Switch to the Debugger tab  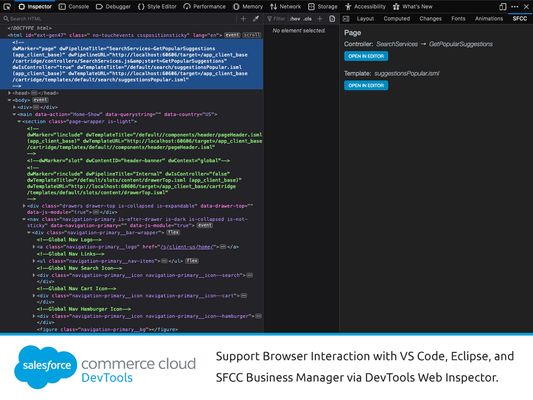click(113, 6)
